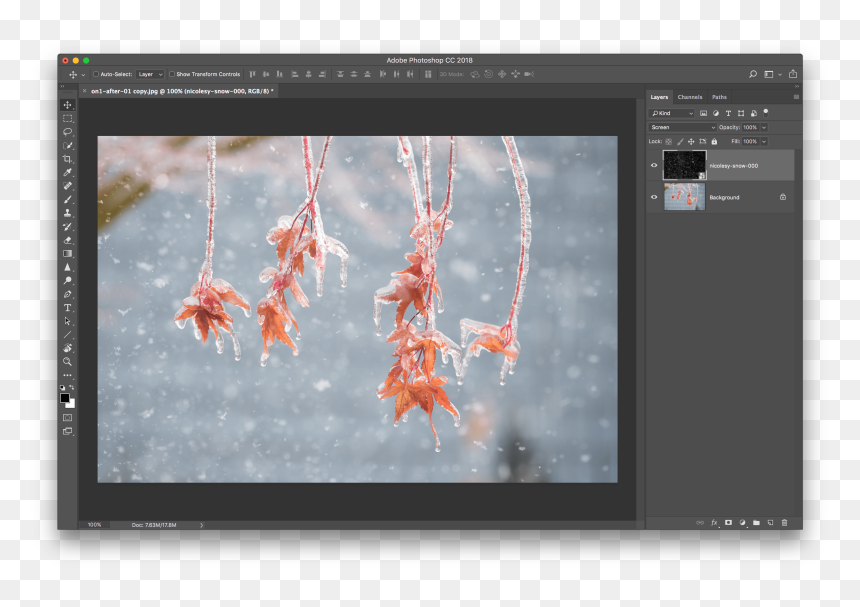Toggle lock all padlock in Layers panel
Viewport: 860px width, 607px height.
point(714,141)
